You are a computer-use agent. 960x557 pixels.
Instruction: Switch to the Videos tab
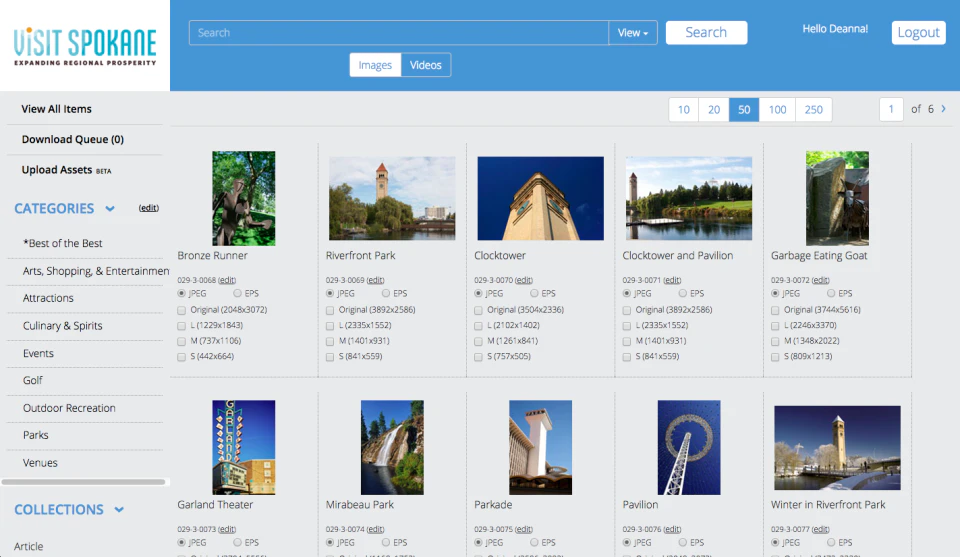(x=426, y=65)
